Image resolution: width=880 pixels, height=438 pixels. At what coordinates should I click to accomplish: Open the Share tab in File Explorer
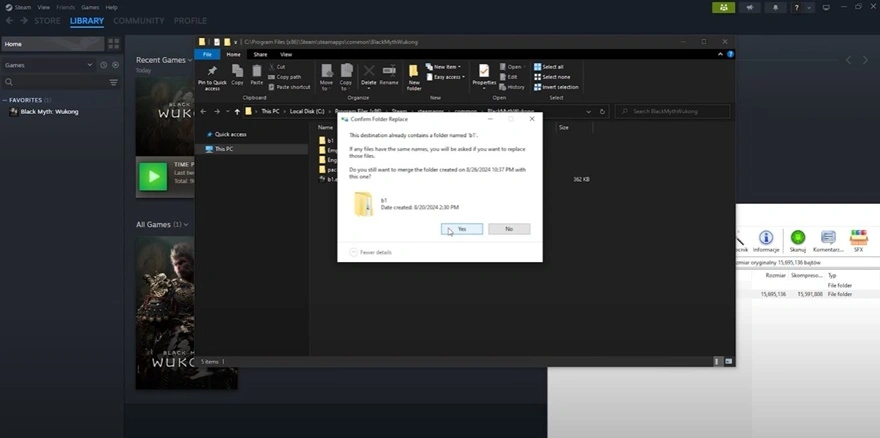click(259, 54)
